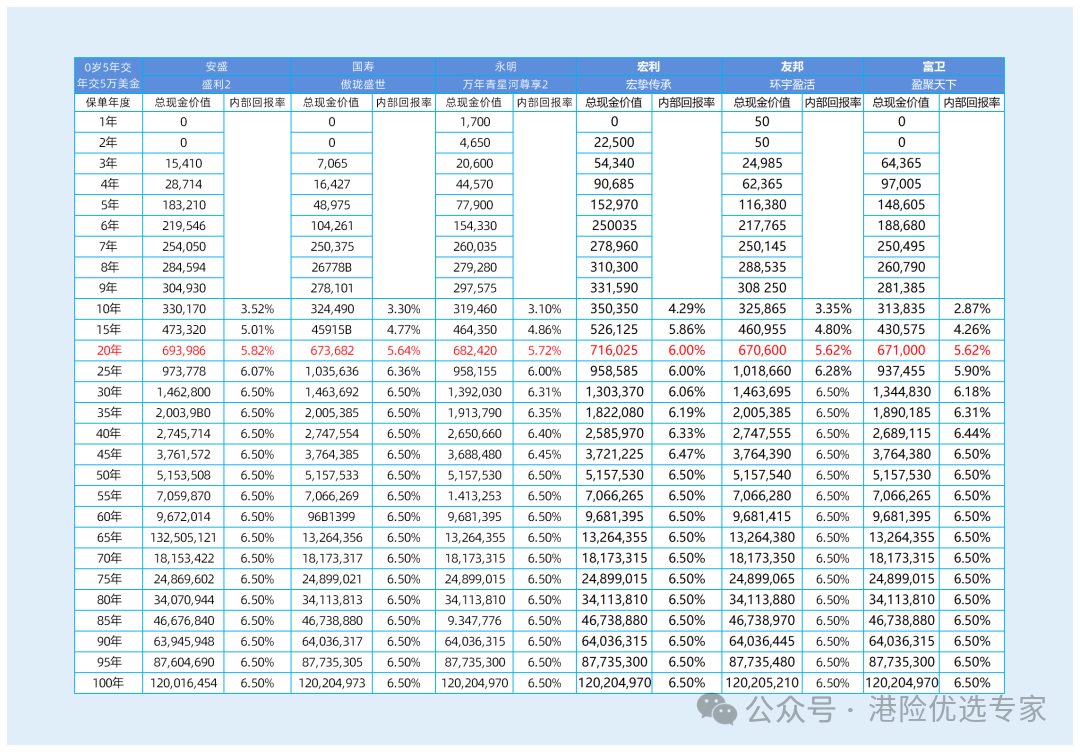Select the return rate 2.87%
This screenshot has width=1080, height=752.
(972, 309)
